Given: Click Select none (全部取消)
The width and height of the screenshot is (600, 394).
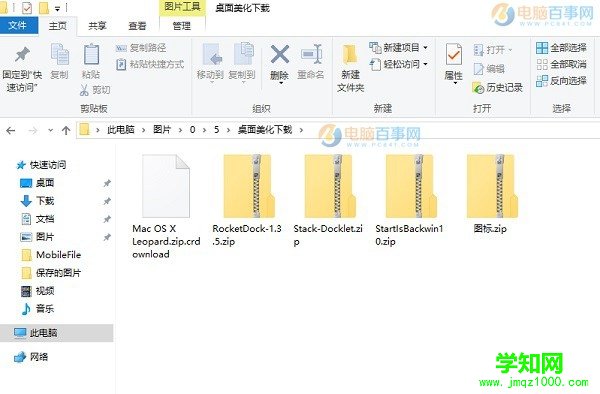Looking at the screenshot, I should [561, 64].
